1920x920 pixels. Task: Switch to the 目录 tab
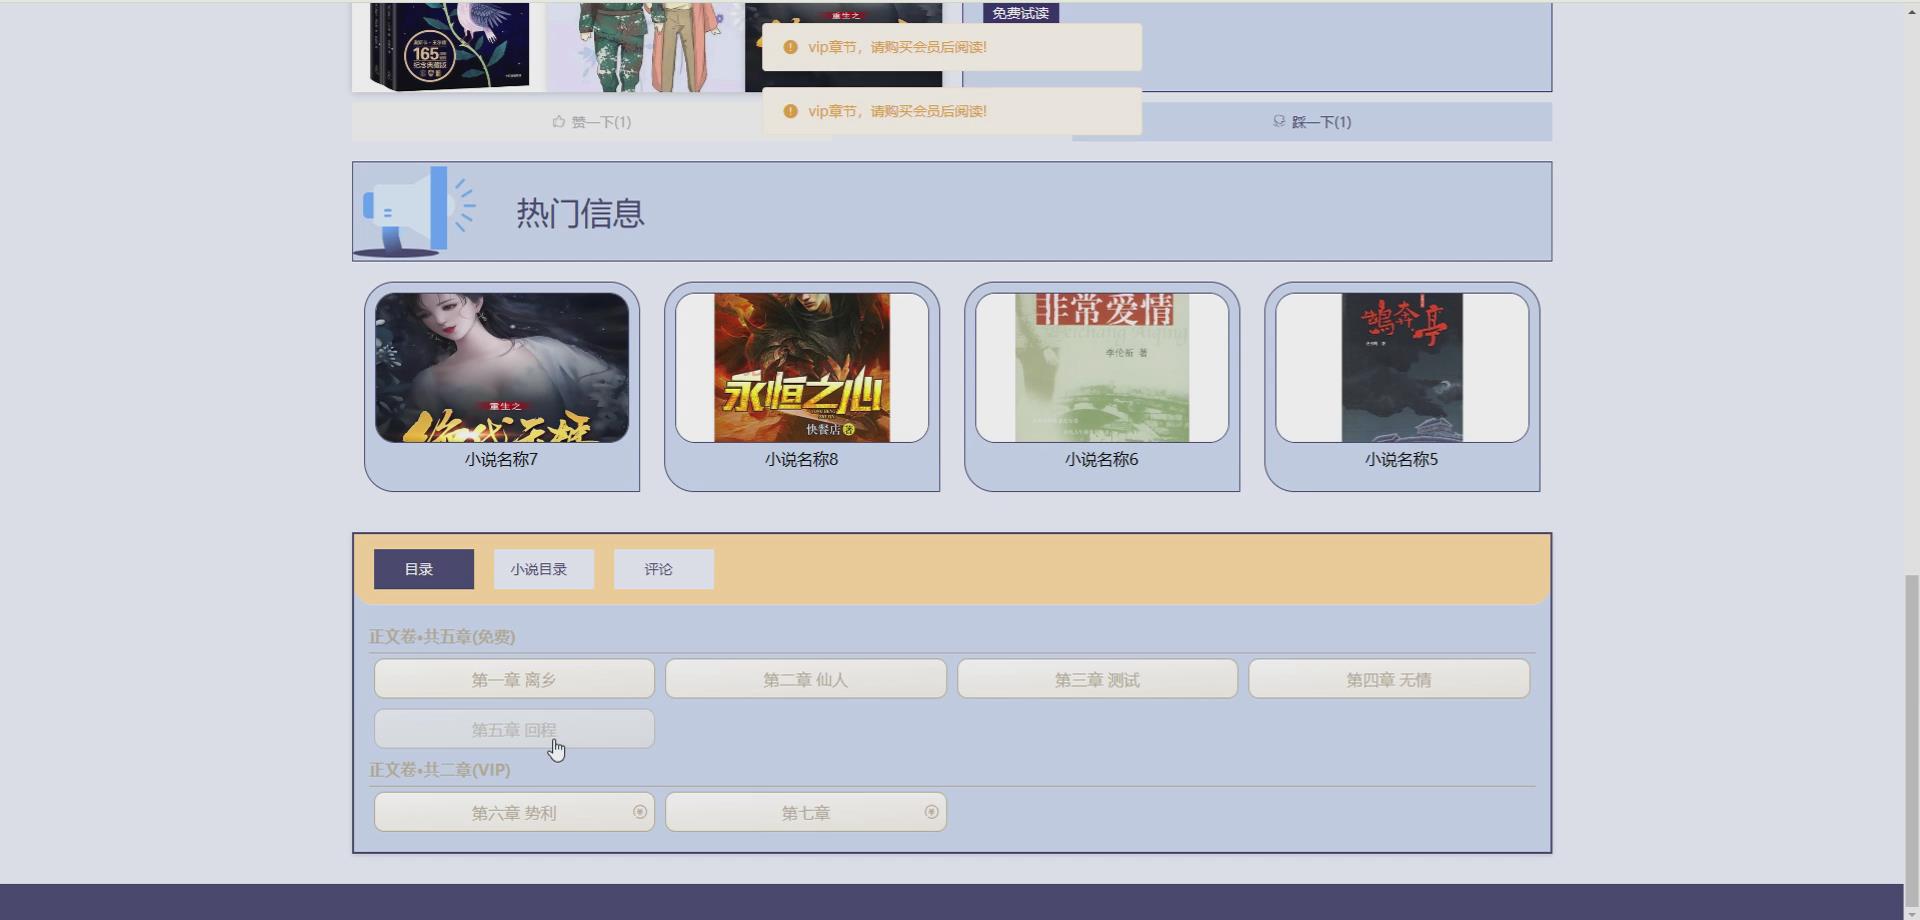[x=424, y=569]
